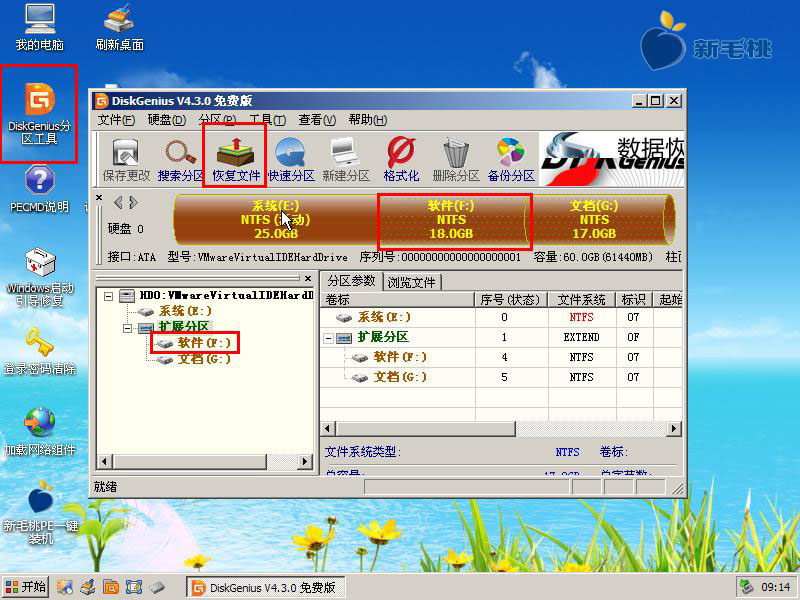The width and height of the screenshot is (800, 600).
Task: Sort by the 卷标 column header
Action: click(x=397, y=299)
